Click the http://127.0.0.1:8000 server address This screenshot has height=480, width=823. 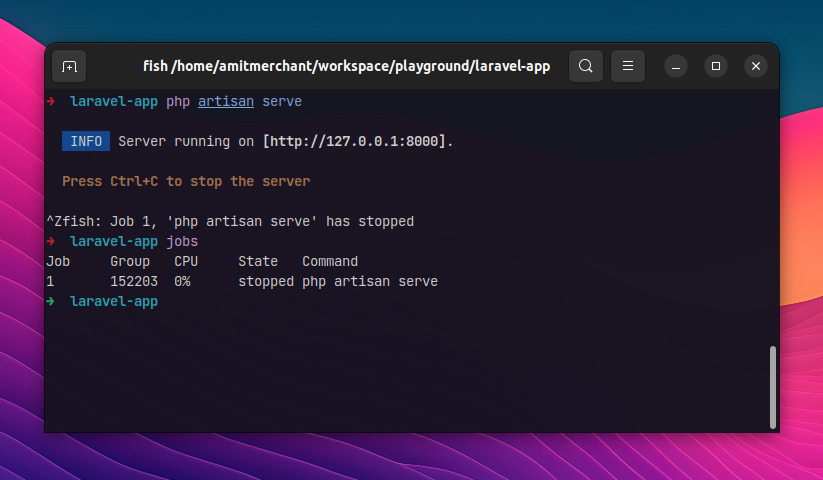click(x=354, y=141)
